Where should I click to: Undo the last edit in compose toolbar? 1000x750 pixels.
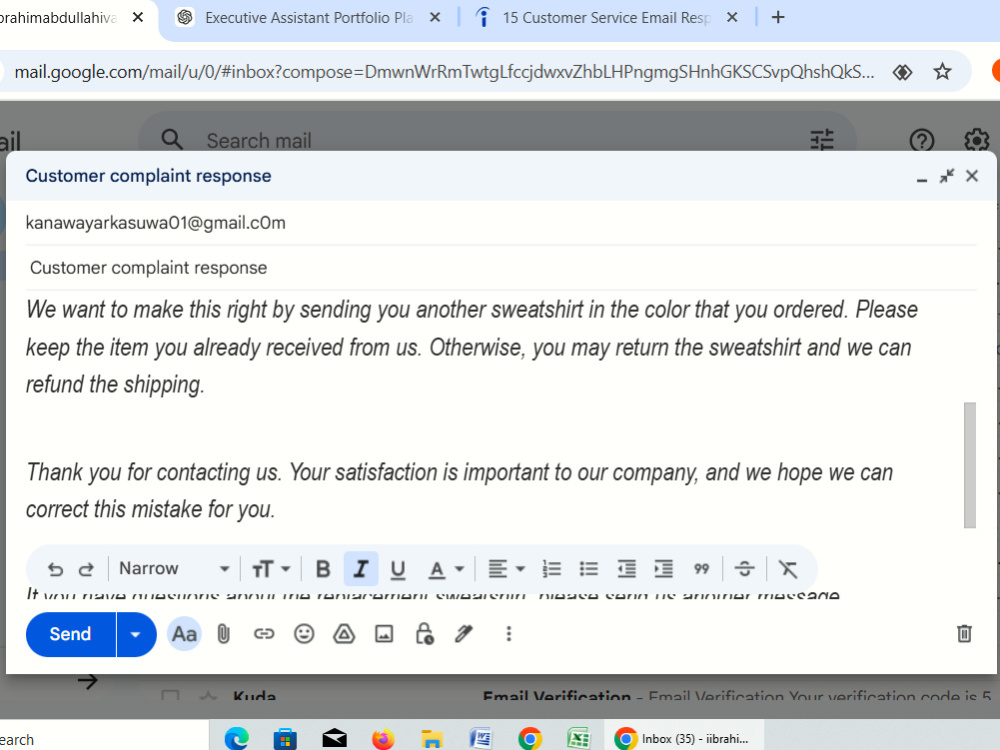55,569
